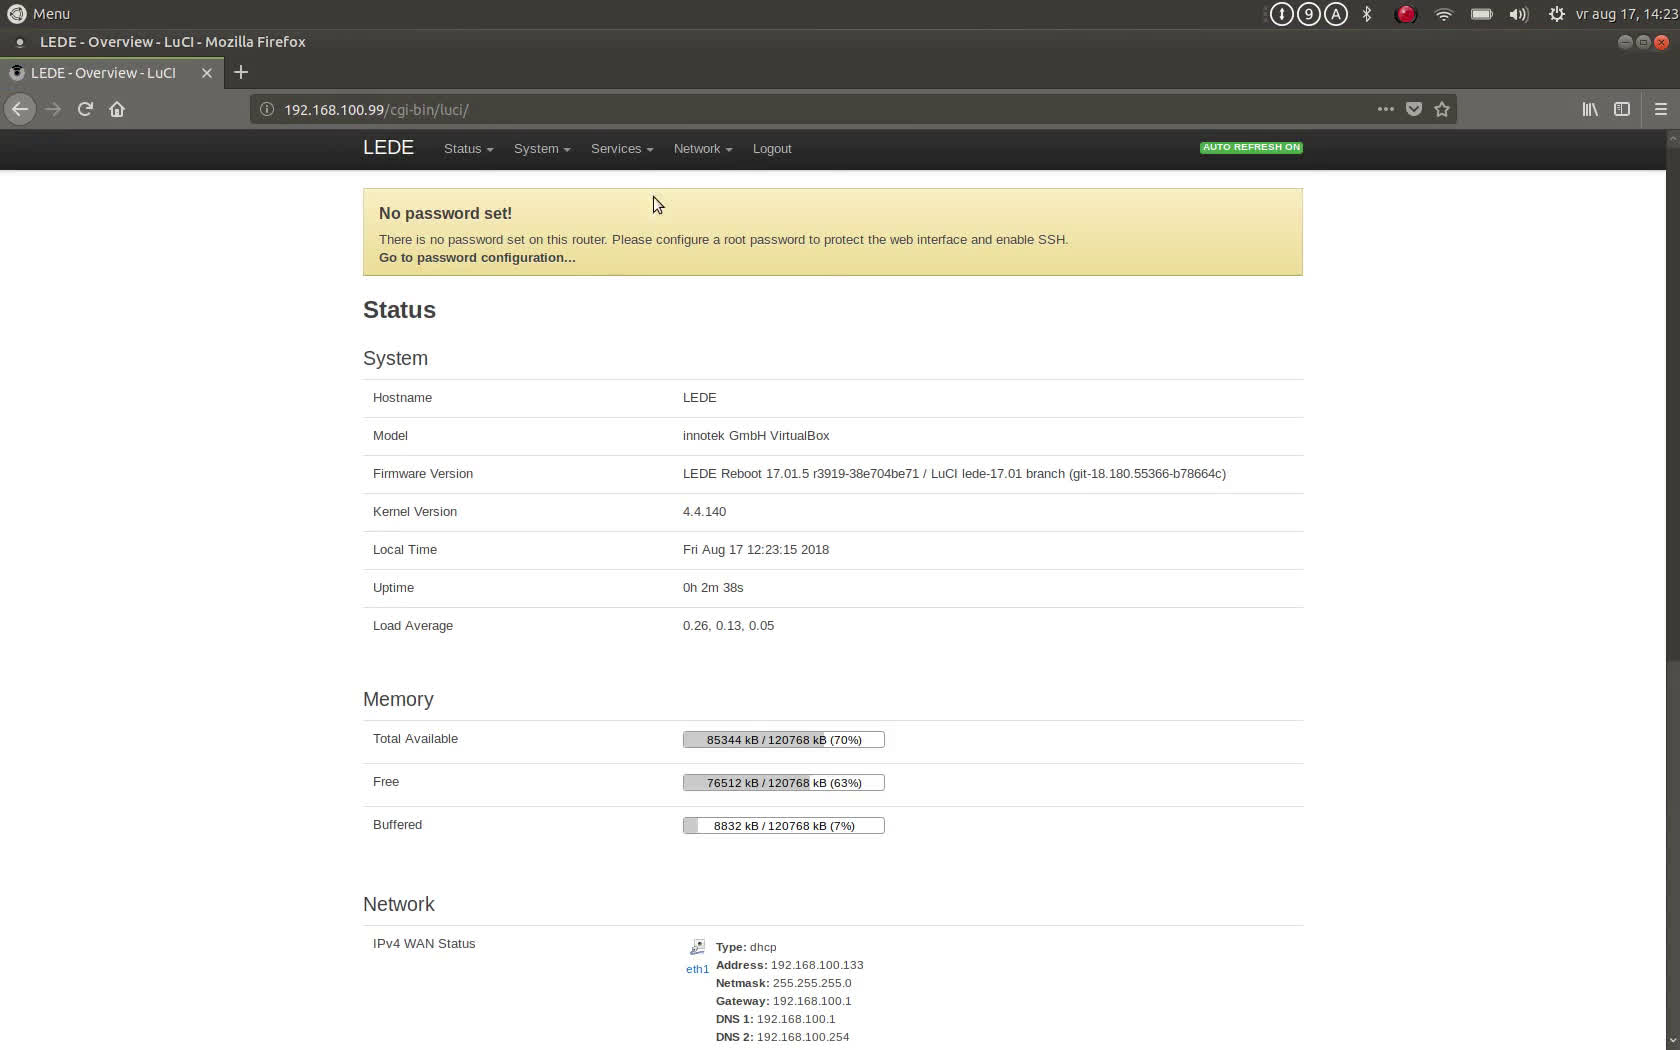Bookmark this page via the star icon
Viewport: 1680px width, 1050px height.
coord(1441,109)
